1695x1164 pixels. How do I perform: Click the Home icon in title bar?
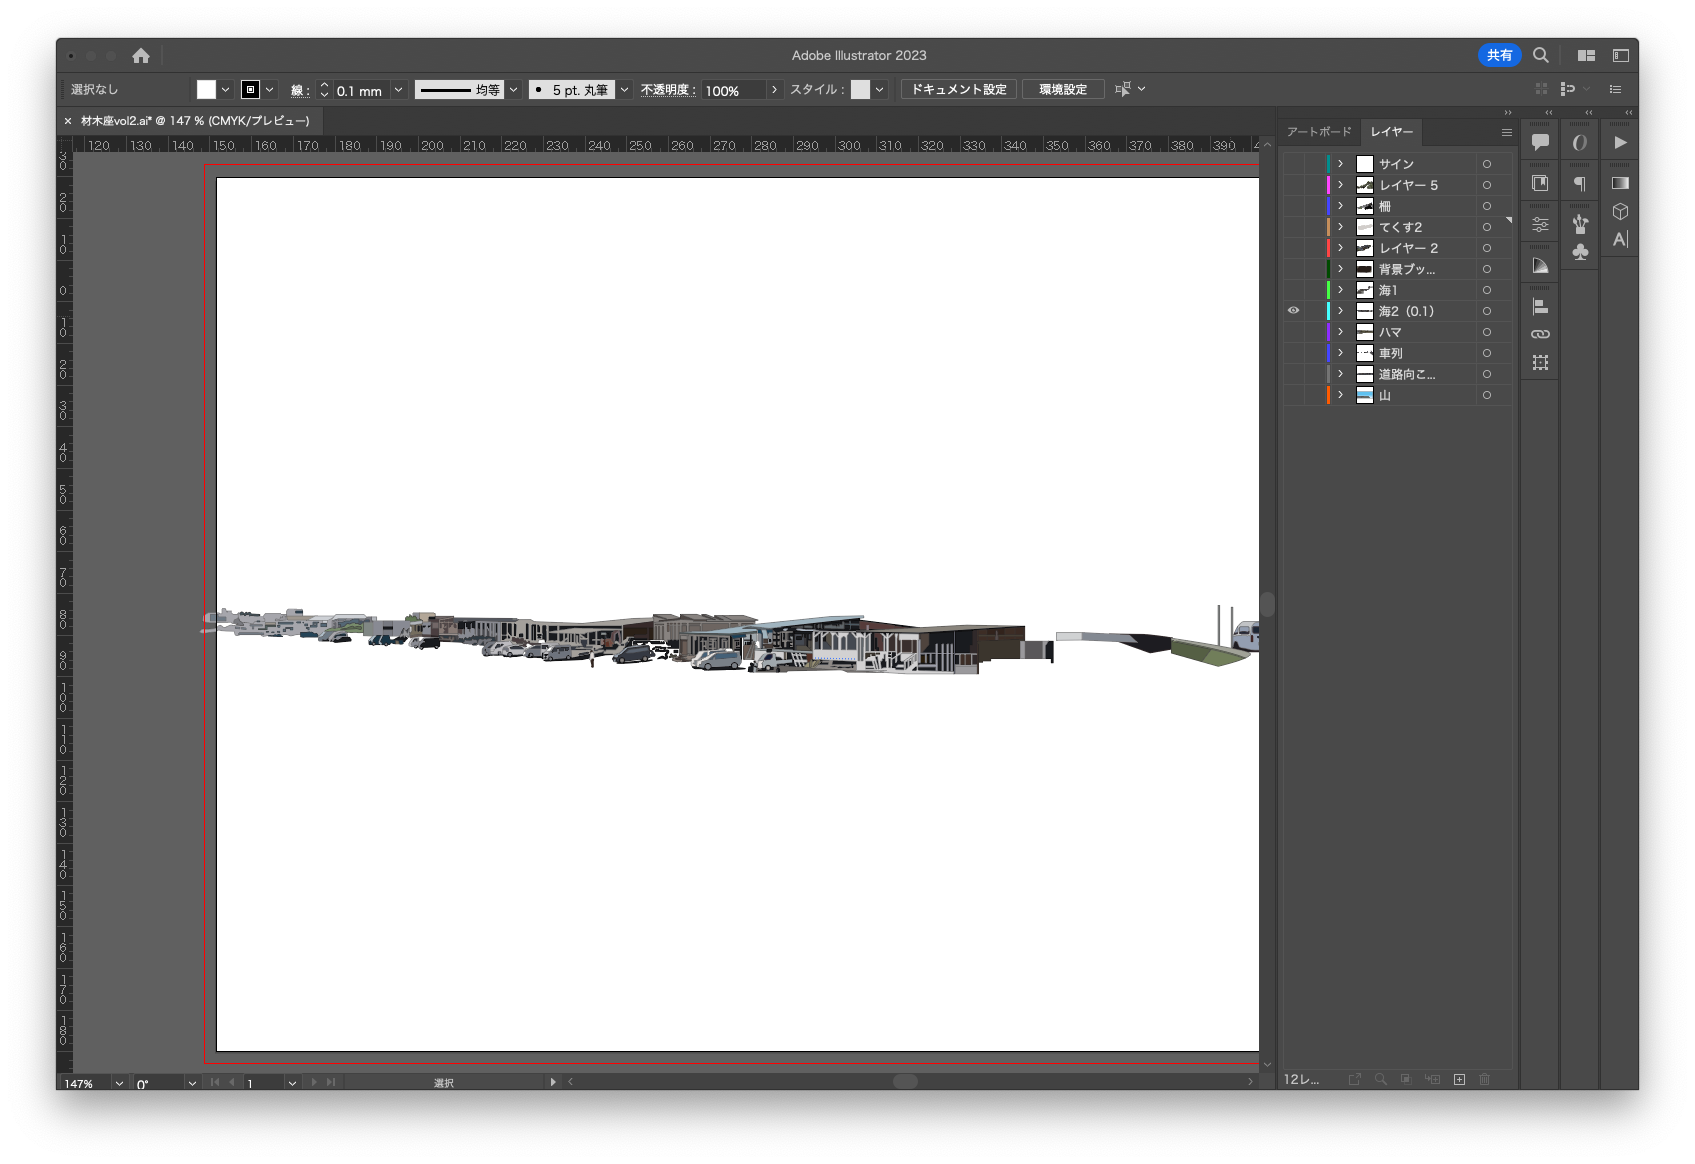(141, 56)
